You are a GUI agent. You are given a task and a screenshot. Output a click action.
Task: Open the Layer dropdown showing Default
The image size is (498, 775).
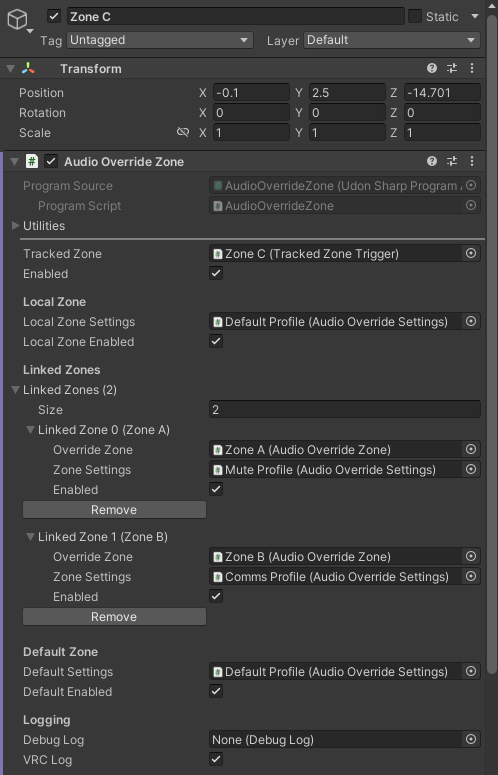[392, 40]
